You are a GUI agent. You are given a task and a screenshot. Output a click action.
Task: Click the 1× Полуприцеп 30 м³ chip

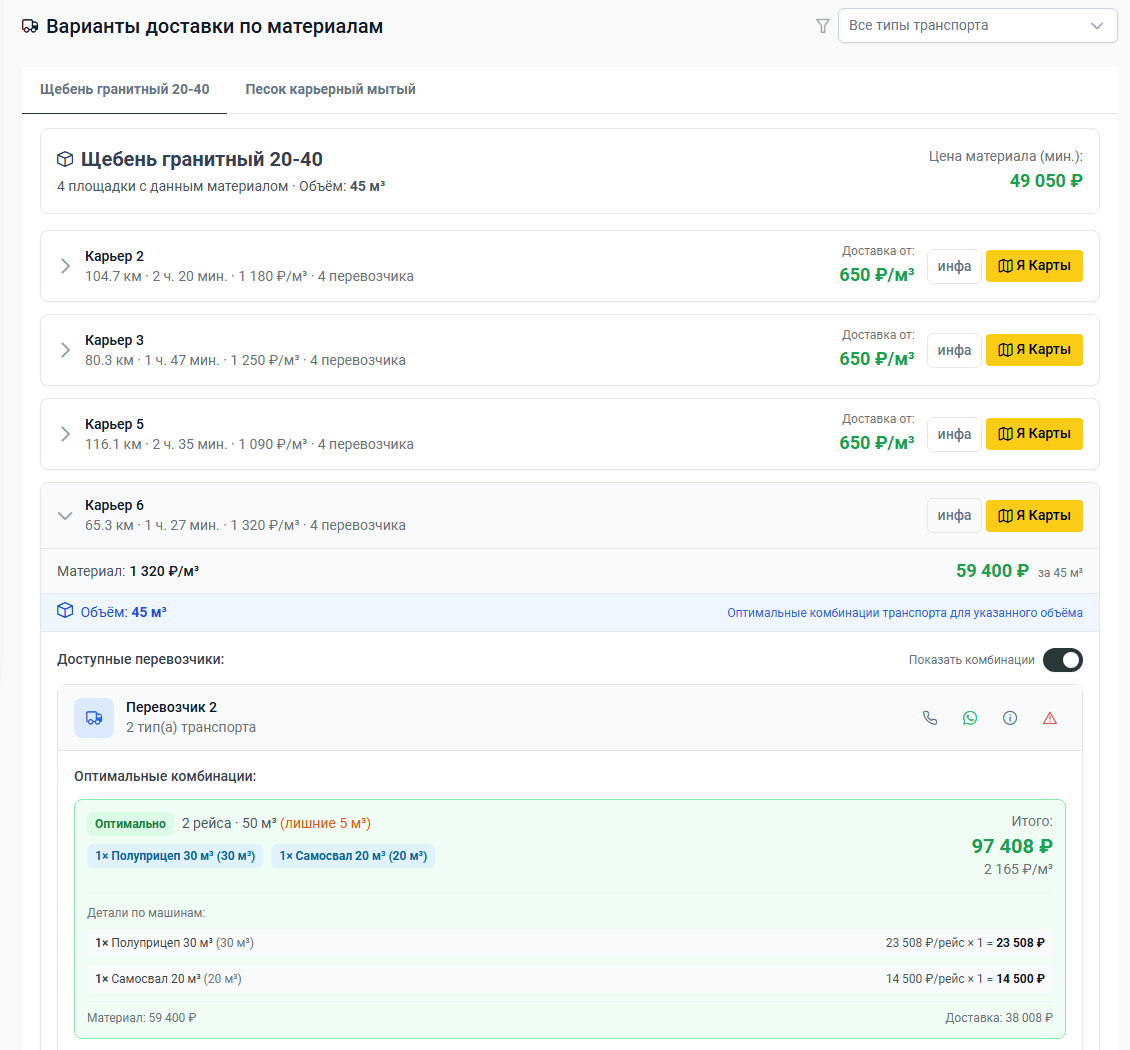click(x=175, y=856)
